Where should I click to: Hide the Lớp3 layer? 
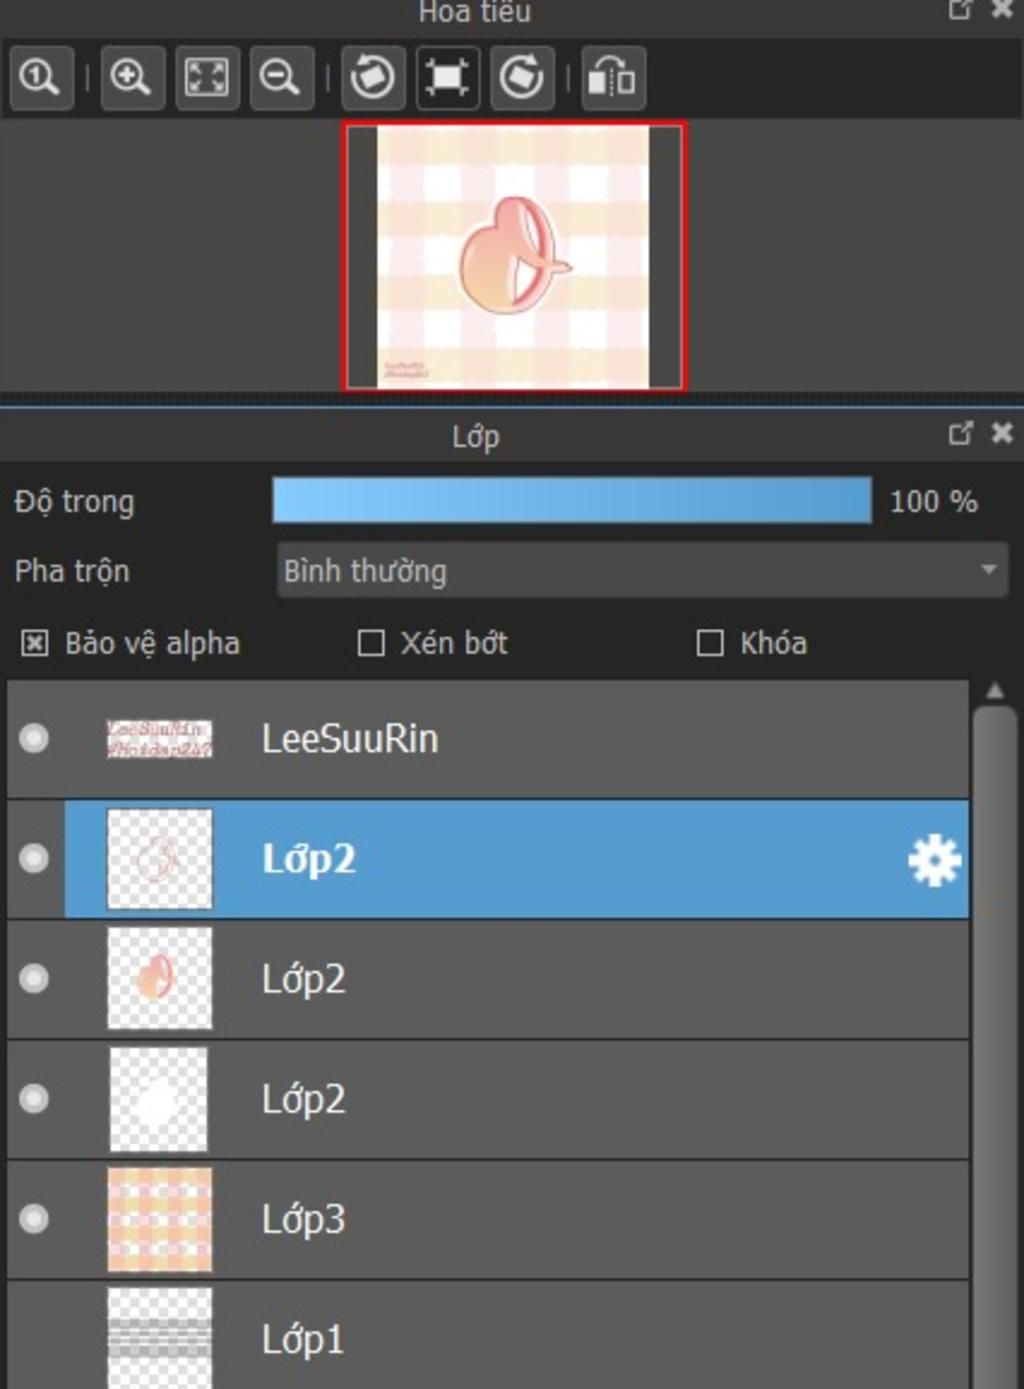(x=34, y=1219)
